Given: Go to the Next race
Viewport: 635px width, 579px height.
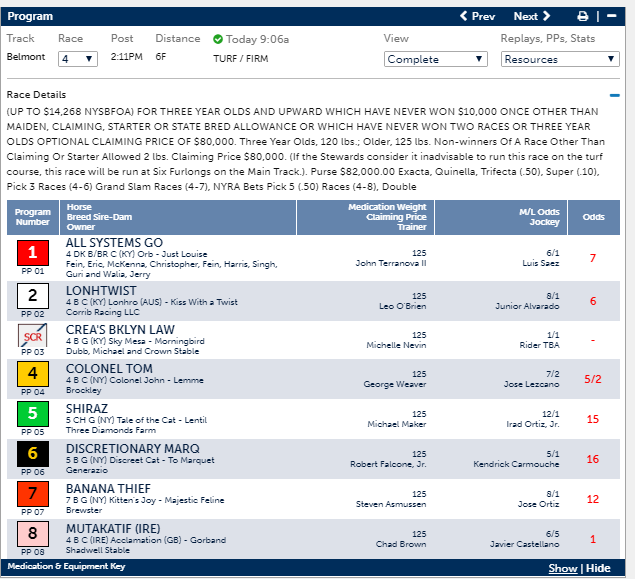Looking at the screenshot, I should tap(532, 16).
